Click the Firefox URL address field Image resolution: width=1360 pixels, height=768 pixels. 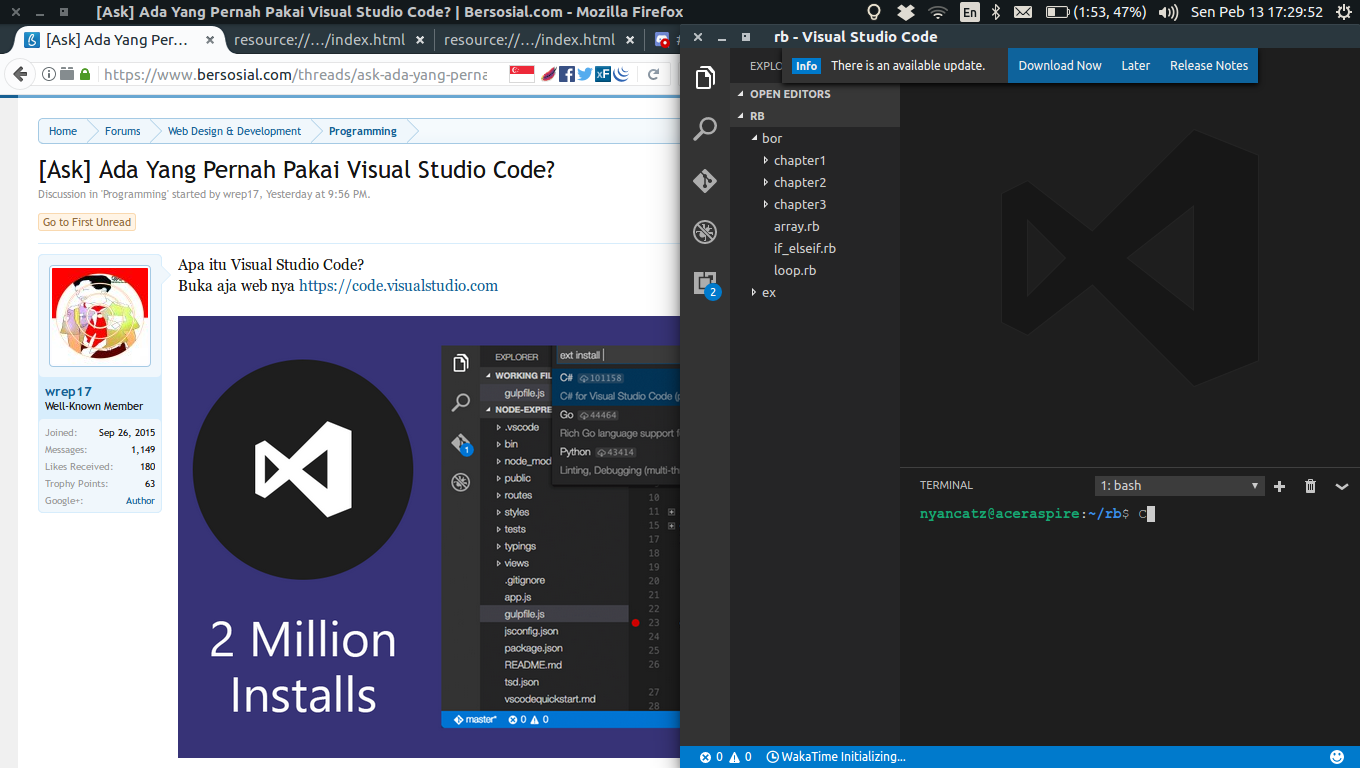click(296, 75)
